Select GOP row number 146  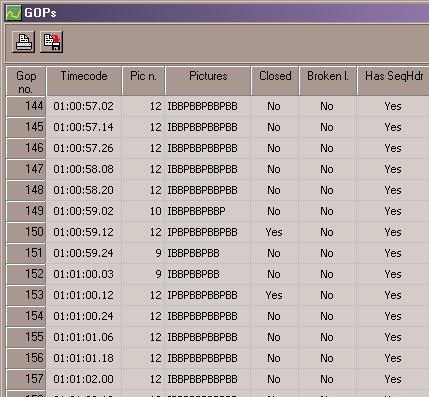point(26,148)
